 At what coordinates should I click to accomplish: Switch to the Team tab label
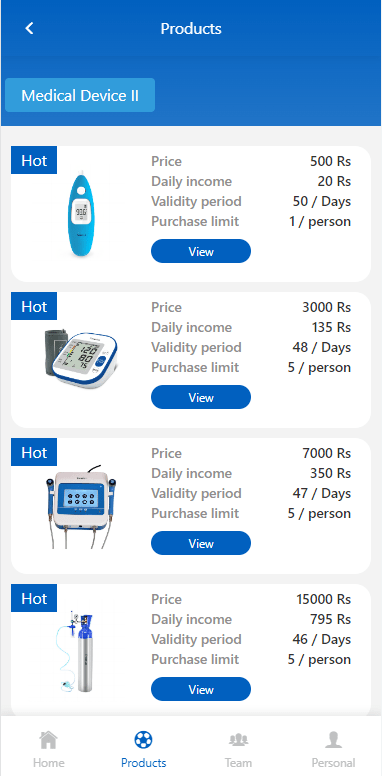[239, 763]
